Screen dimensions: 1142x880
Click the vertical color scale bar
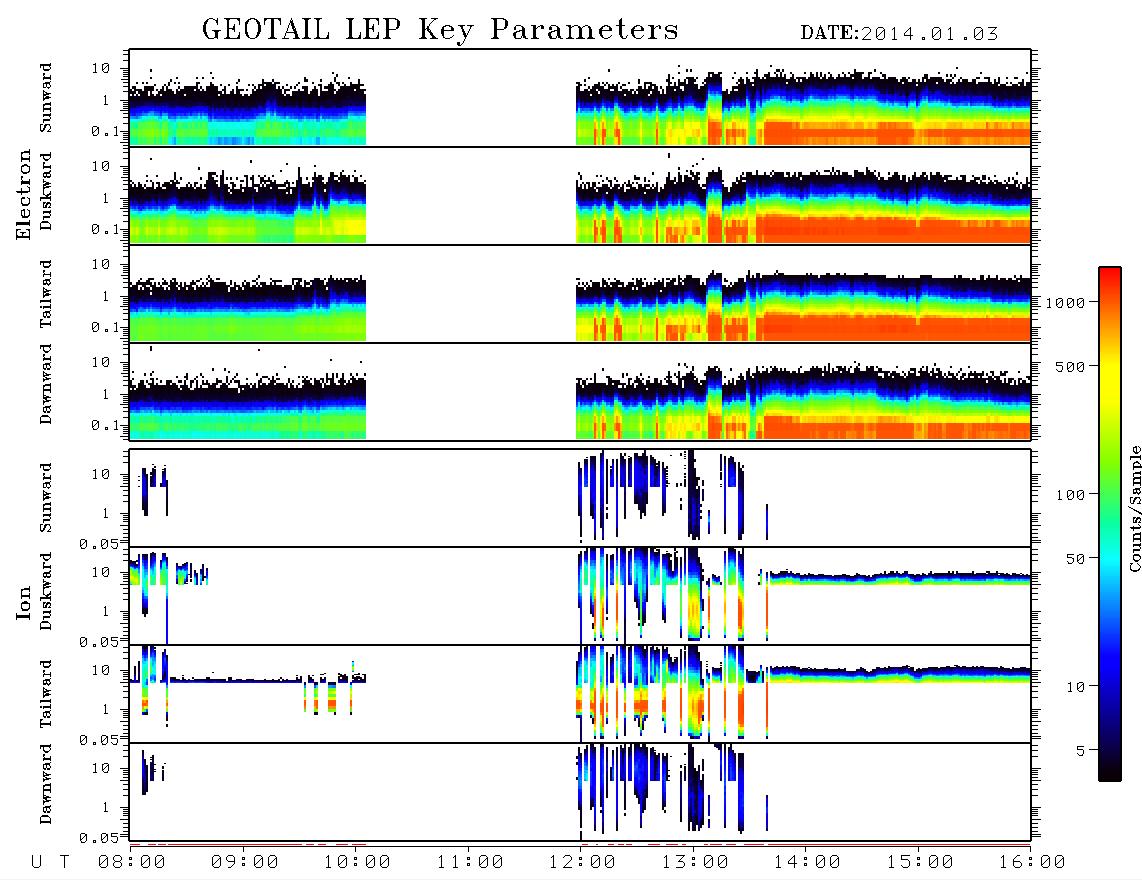tap(1110, 524)
